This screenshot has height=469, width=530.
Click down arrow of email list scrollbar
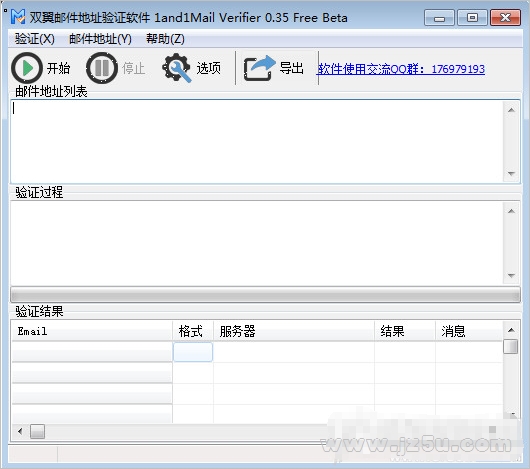[511, 174]
